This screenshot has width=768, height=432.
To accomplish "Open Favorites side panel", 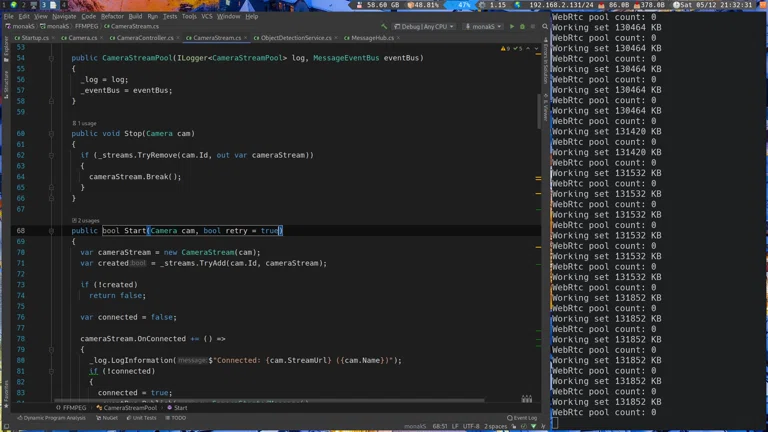I will [x=6, y=393].
